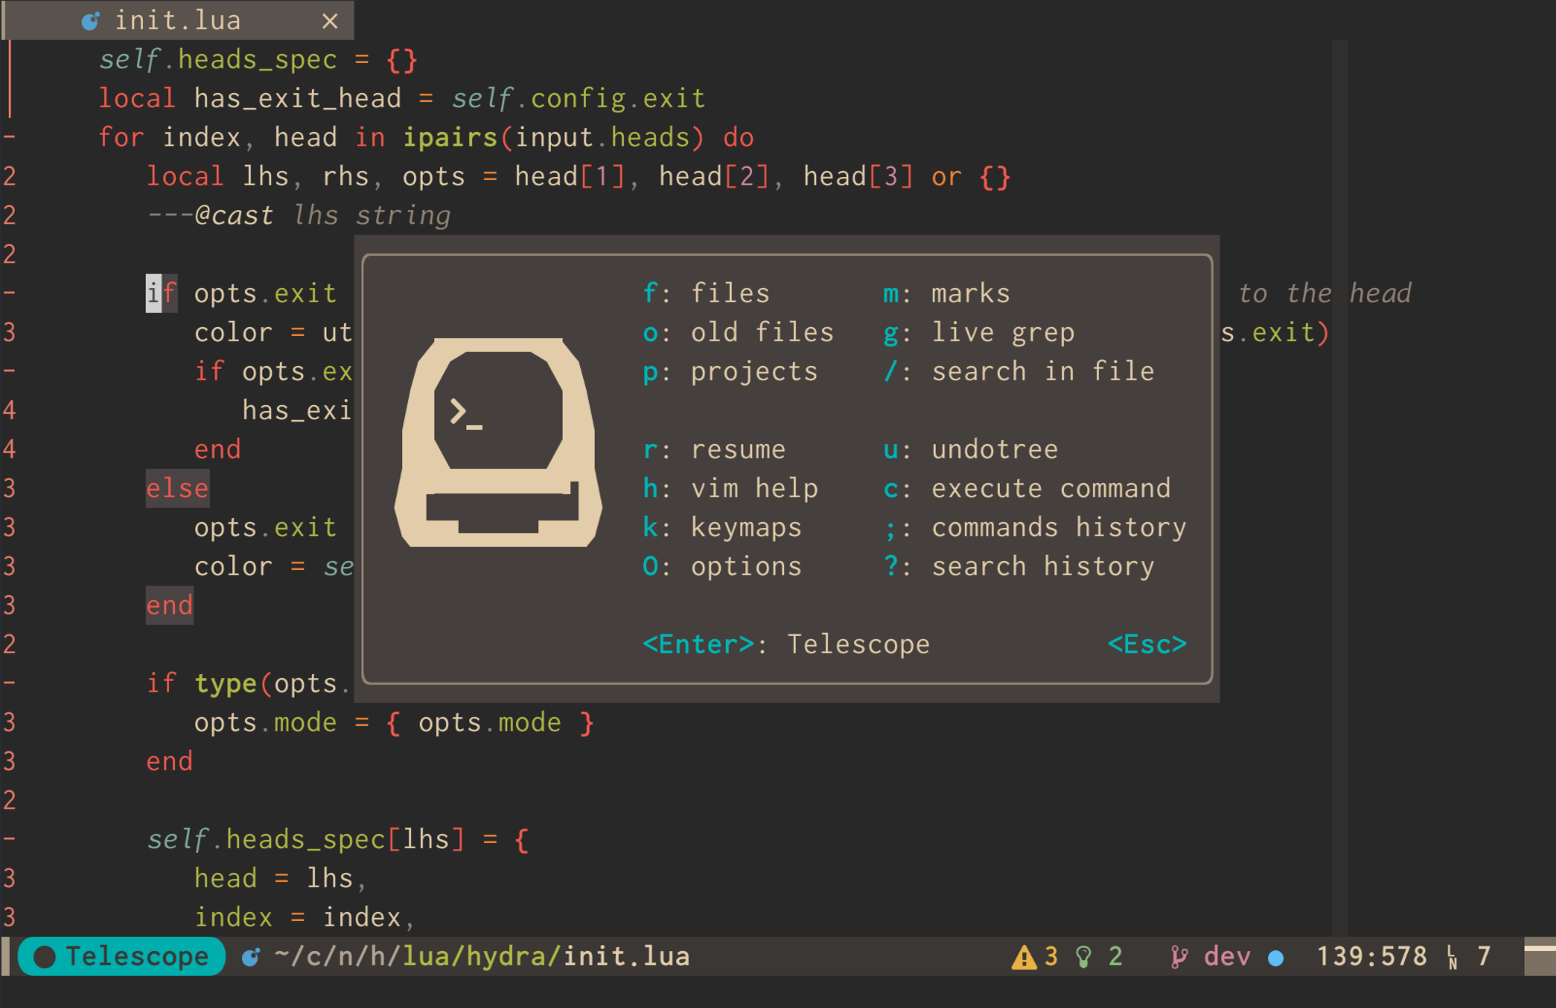Click the lightbulb hints icon in statusline

[1084, 957]
